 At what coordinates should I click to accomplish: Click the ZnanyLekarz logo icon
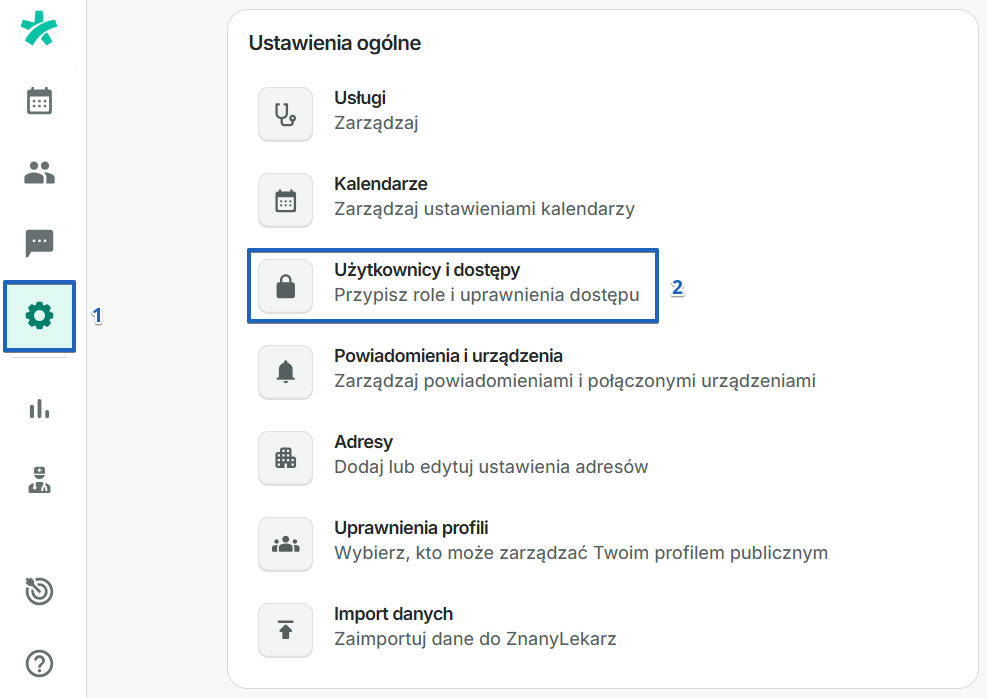[39, 30]
